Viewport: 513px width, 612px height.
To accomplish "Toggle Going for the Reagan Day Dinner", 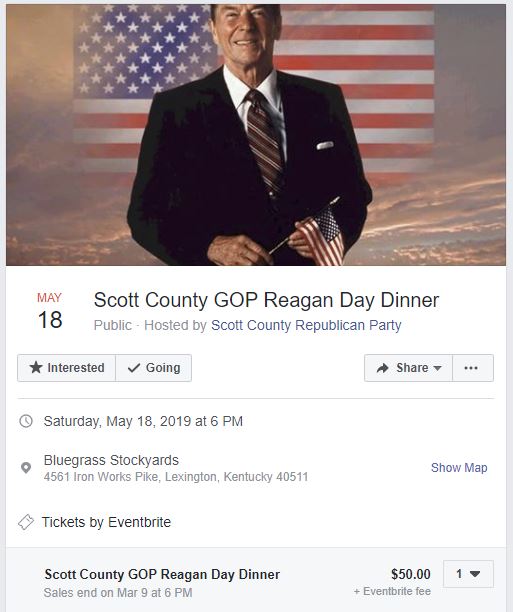I will (153, 368).
